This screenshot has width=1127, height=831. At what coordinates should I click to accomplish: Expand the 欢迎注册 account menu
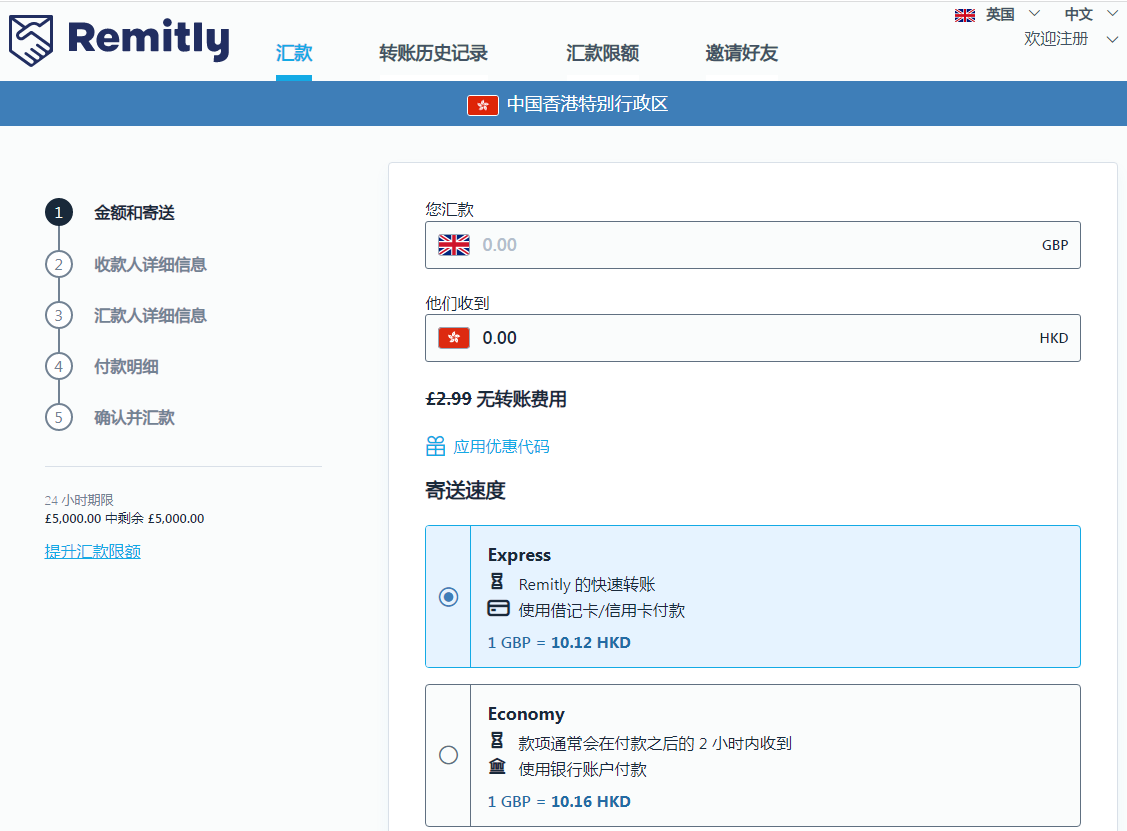(1069, 39)
